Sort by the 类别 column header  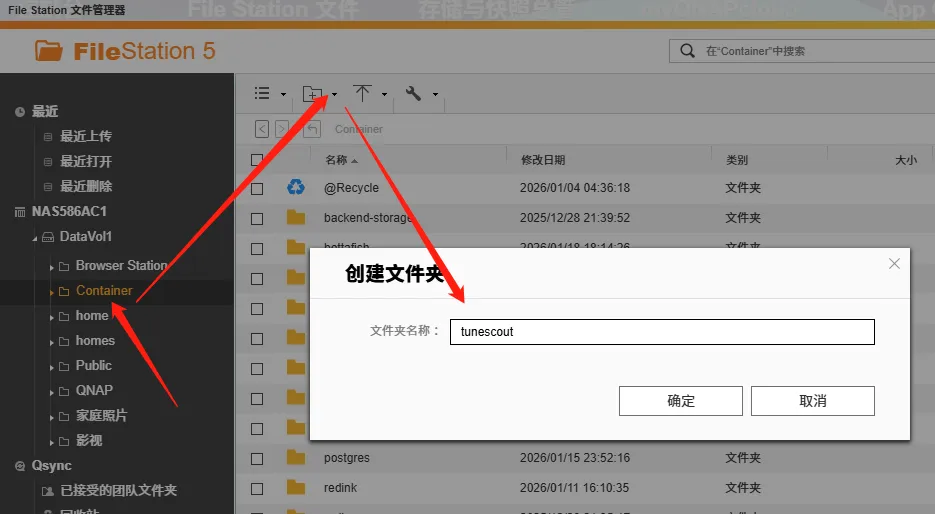click(x=736, y=160)
